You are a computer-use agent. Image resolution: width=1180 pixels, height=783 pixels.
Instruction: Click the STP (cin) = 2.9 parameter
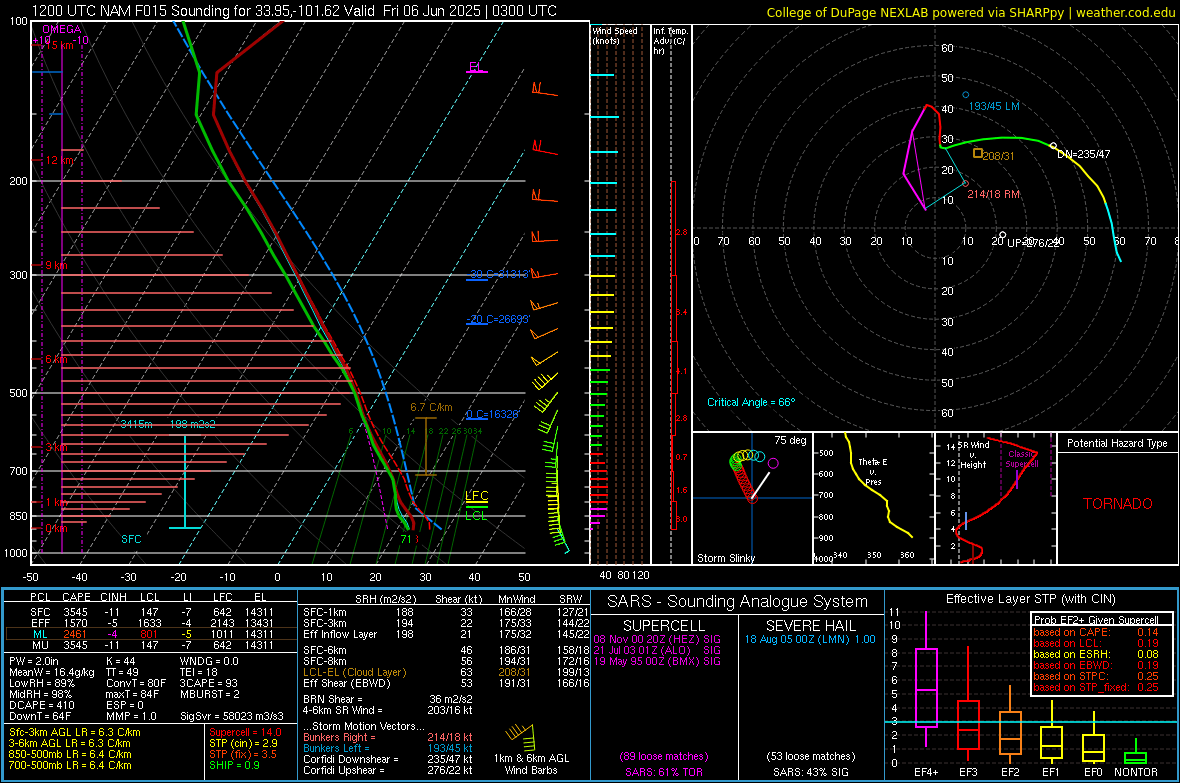tap(243, 743)
